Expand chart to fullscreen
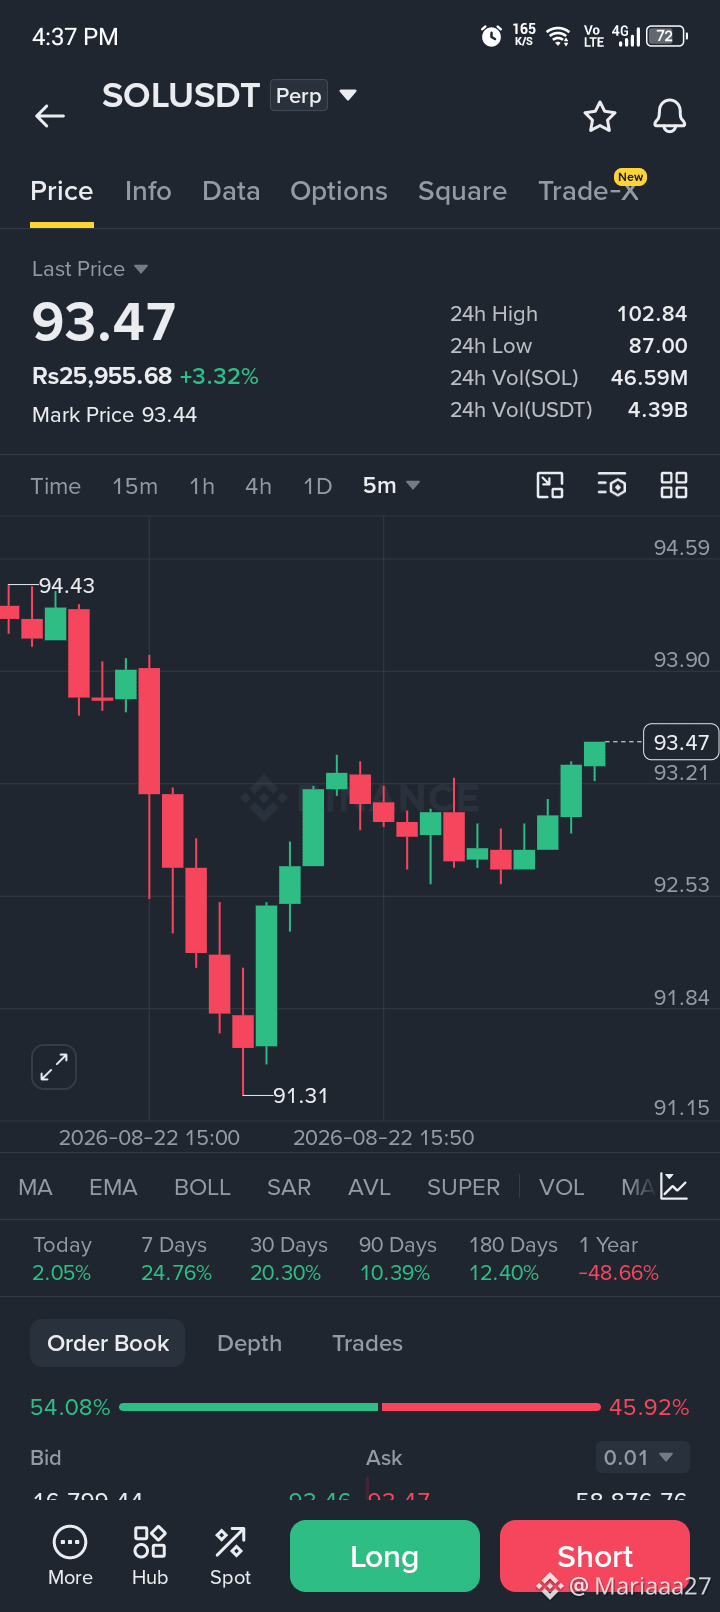 [x=54, y=1067]
